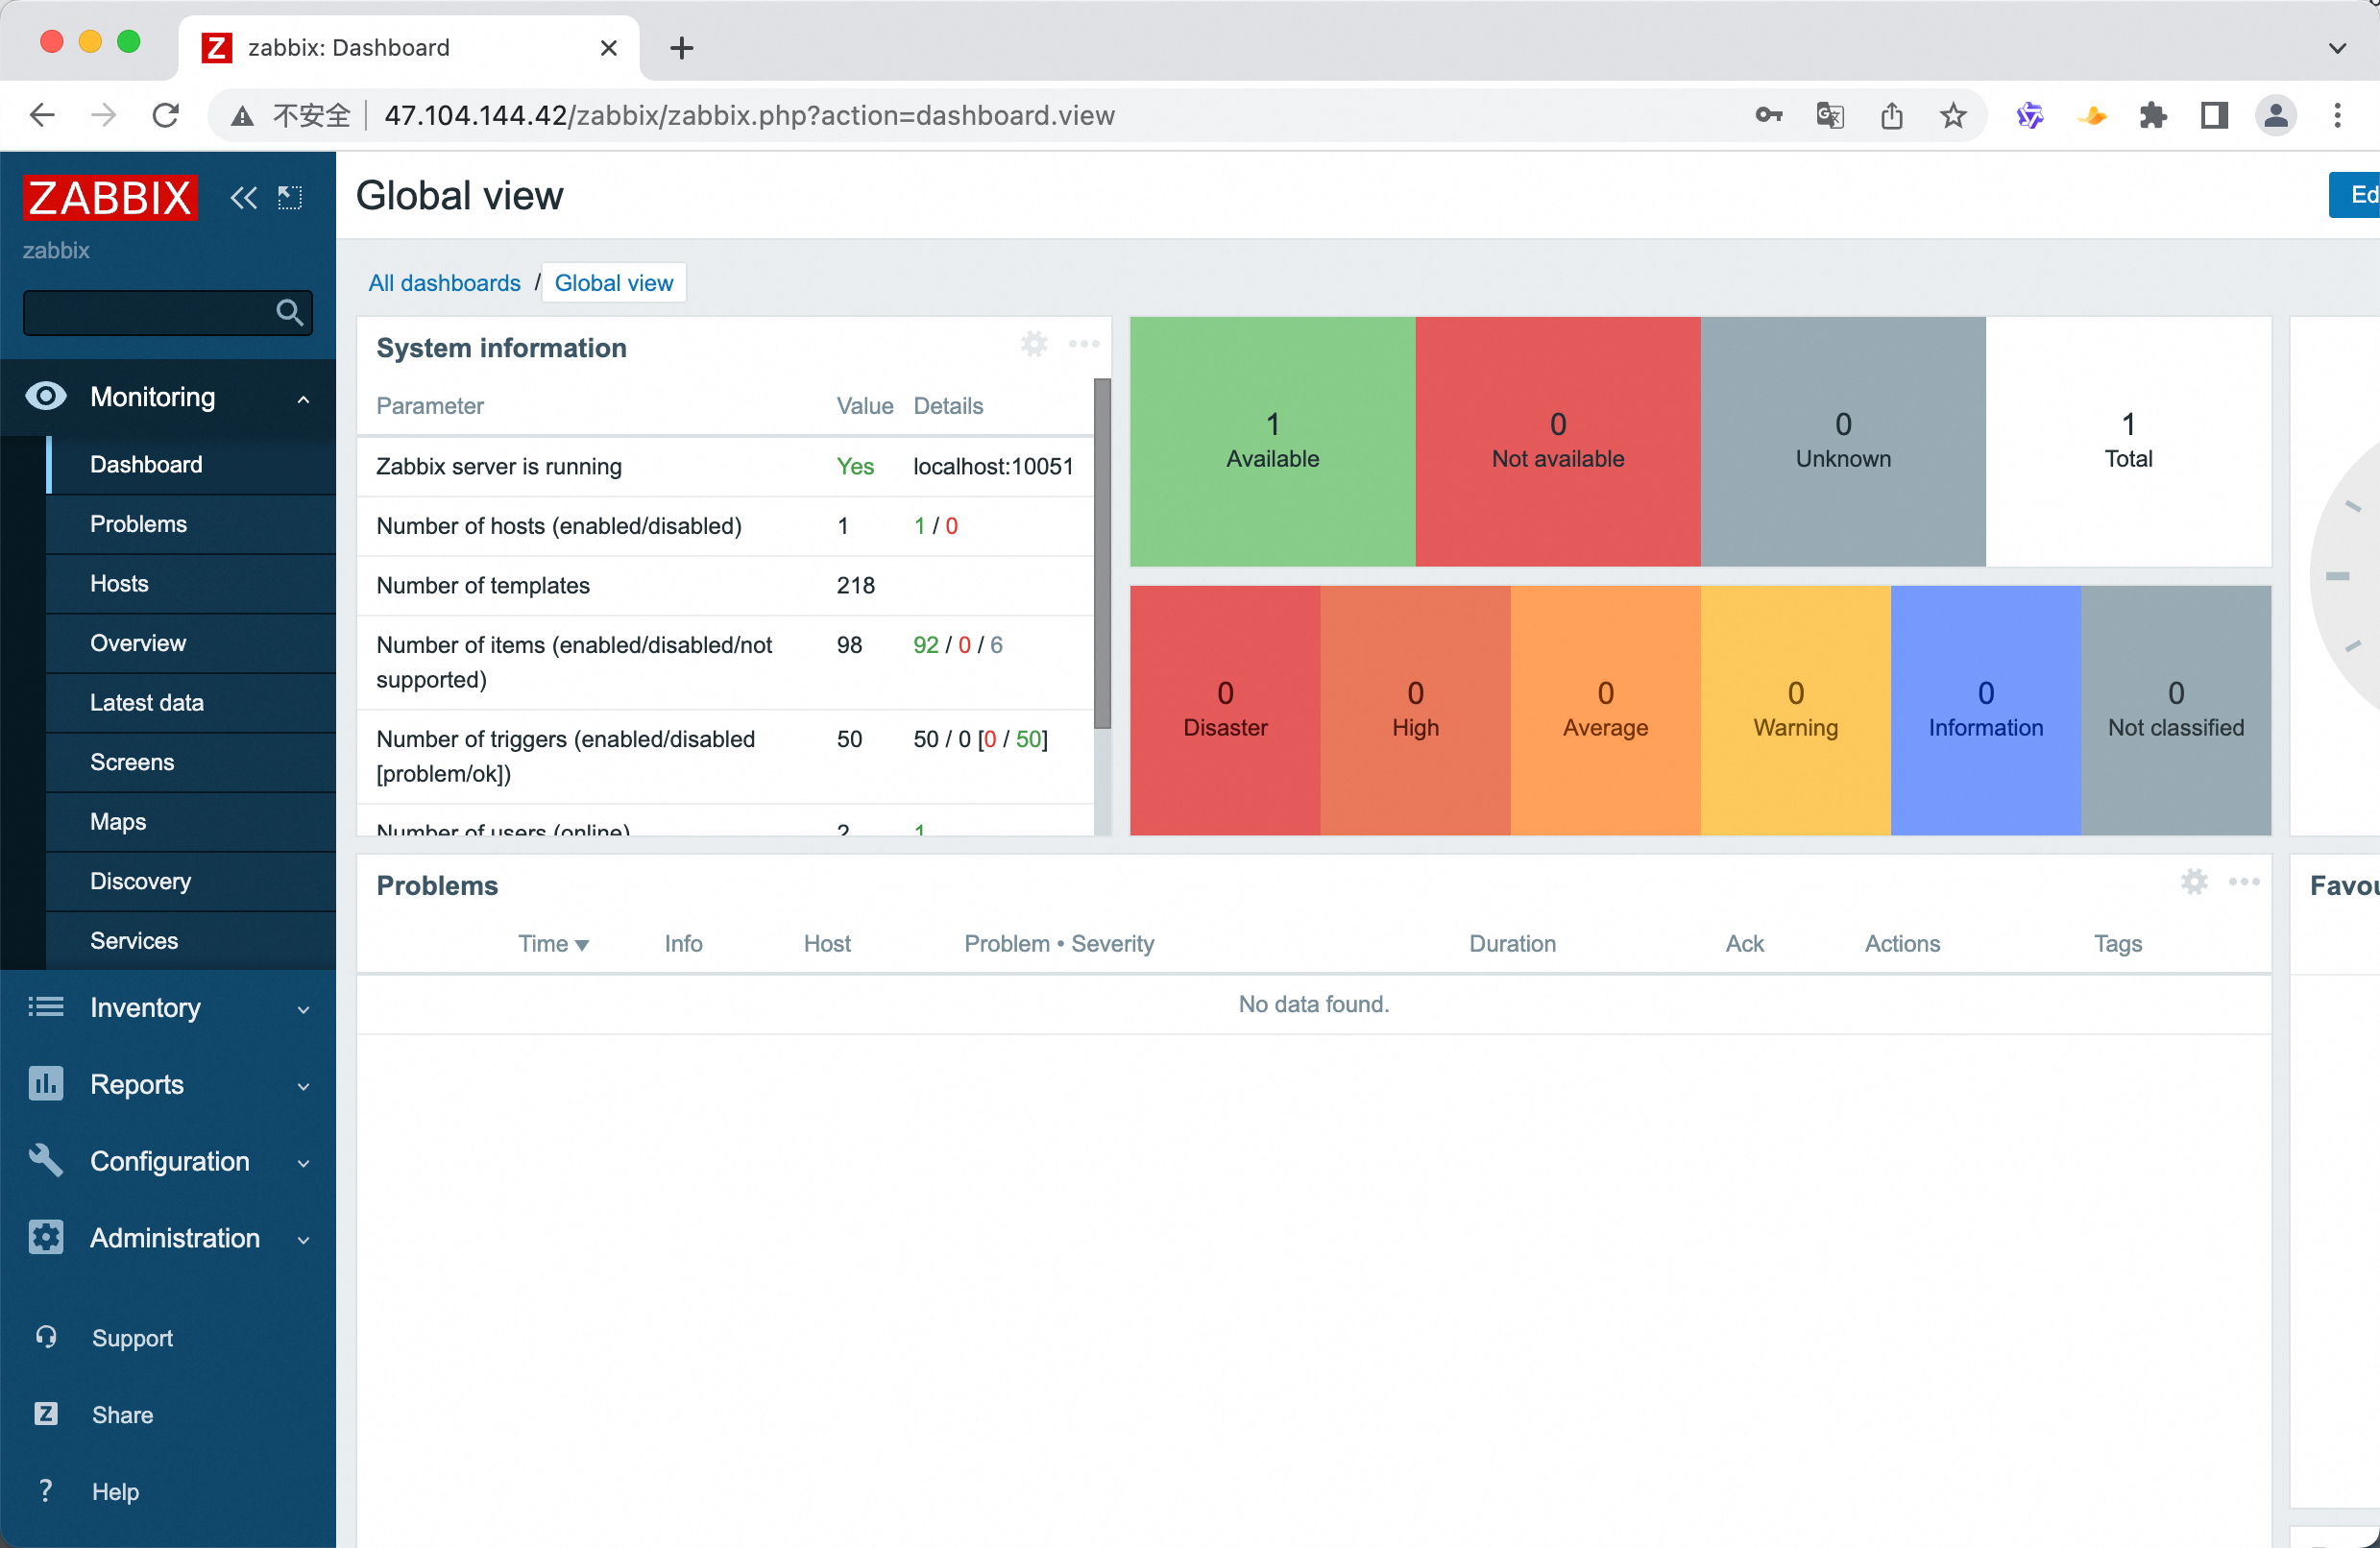Click Global view breadcrumb link
2380x1548 pixels.
[613, 283]
